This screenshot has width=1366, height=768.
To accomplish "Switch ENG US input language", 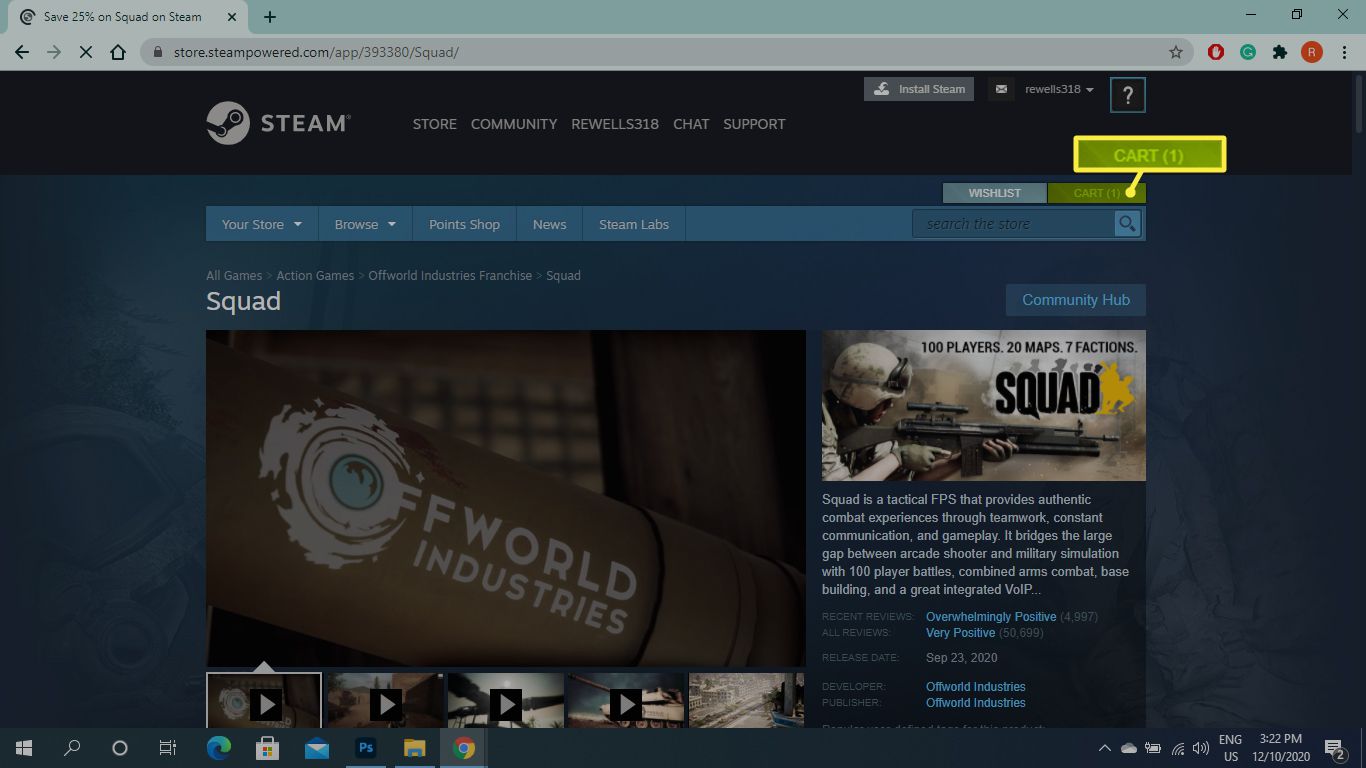I will click(x=1230, y=748).
